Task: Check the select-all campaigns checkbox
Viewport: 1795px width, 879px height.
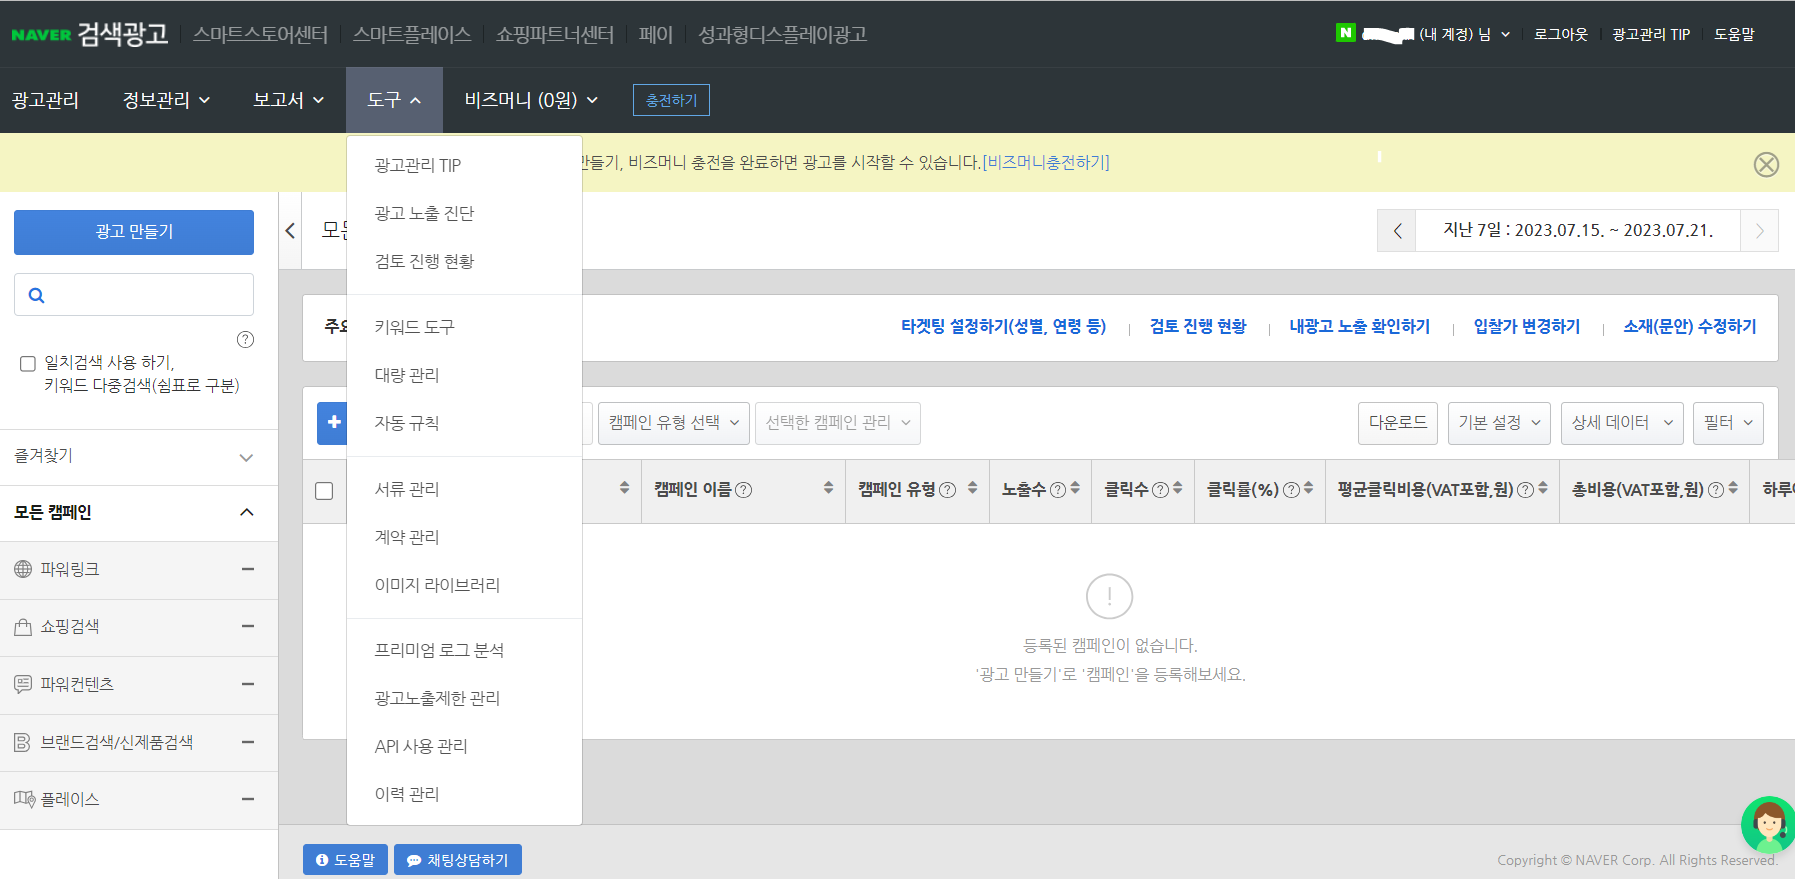Action: pyautogui.click(x=324, y=491)
